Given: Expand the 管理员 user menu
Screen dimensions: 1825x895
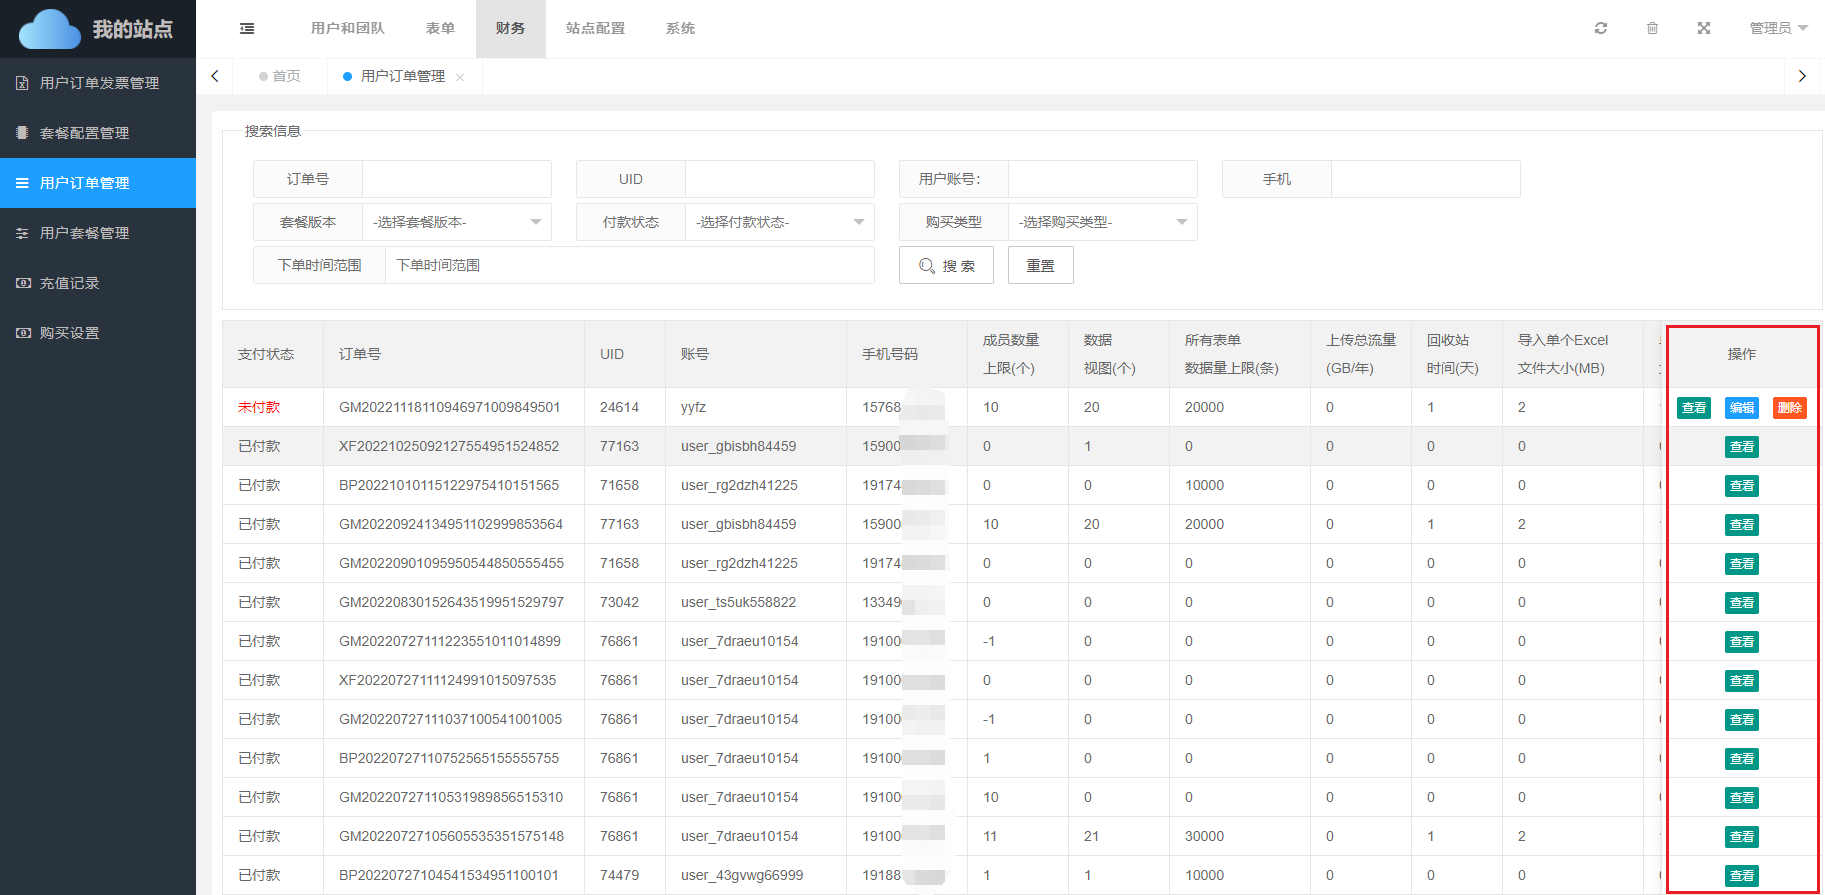Looking at the screenshot, I should tap(1778, 28).
